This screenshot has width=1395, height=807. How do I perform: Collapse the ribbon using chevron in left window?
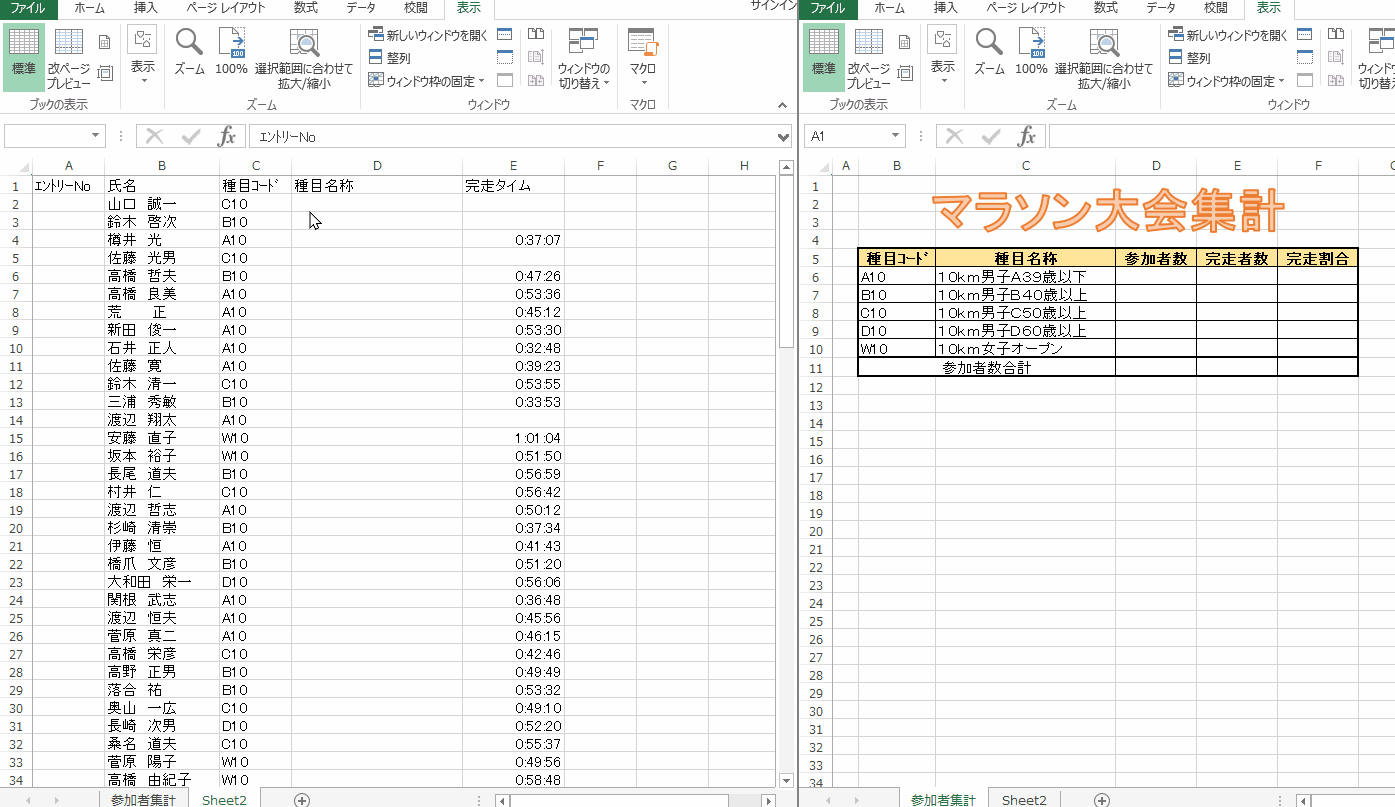click(783, 104)
